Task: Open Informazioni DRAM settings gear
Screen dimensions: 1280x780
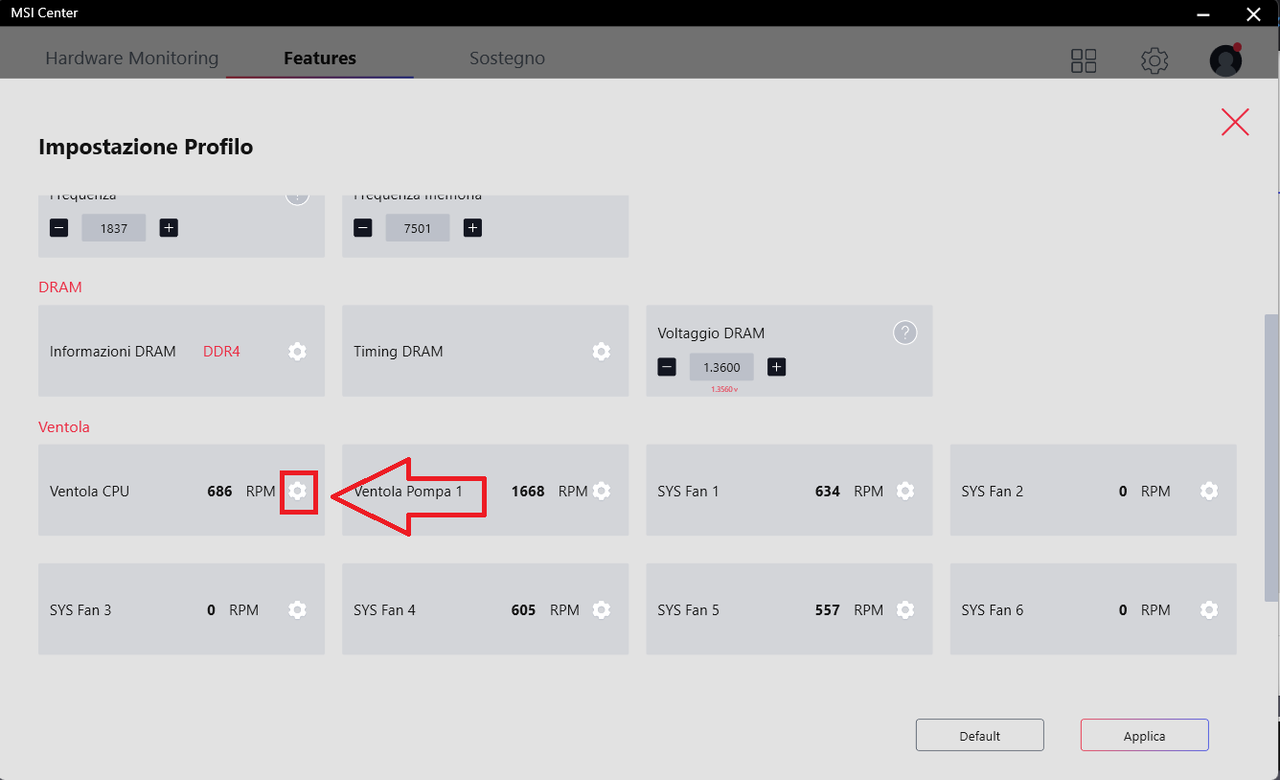Action: 297,352
